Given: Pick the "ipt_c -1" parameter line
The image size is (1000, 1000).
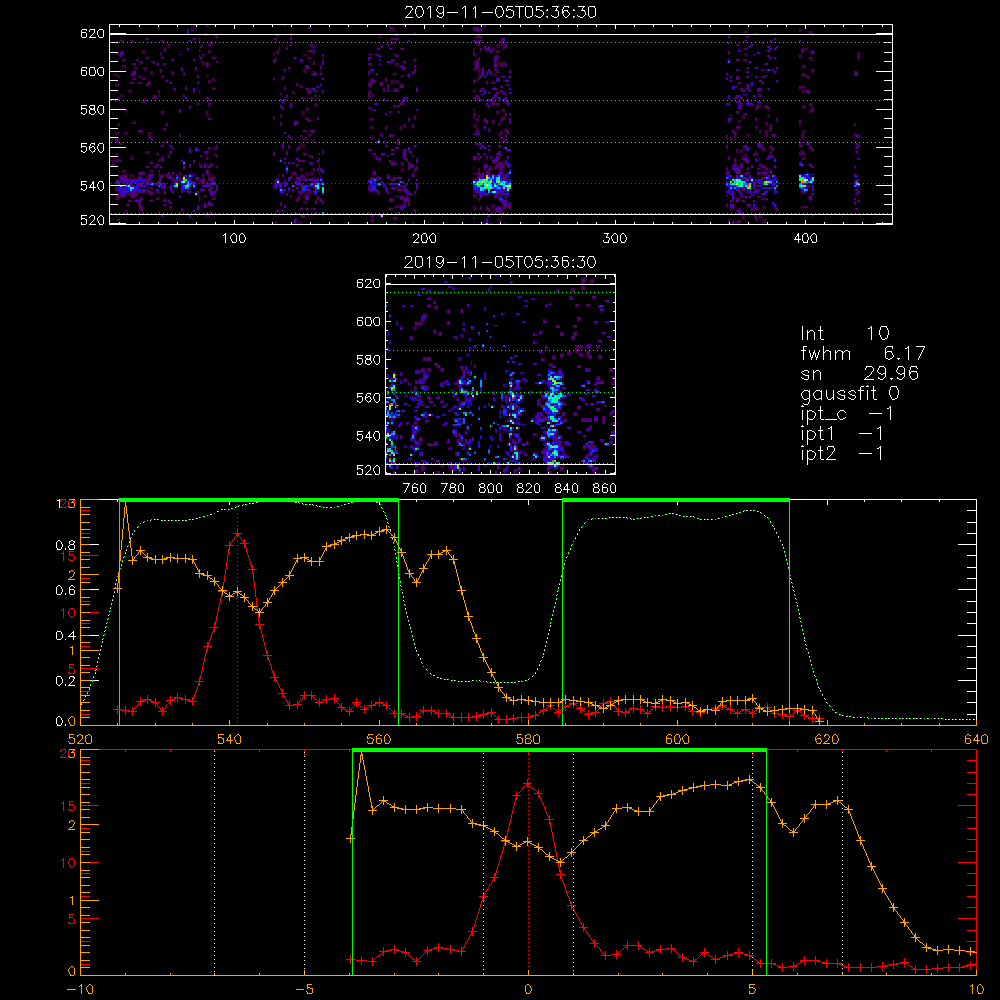Looking at the screenshot, I should pyautogui.click(x=847, y=414).
